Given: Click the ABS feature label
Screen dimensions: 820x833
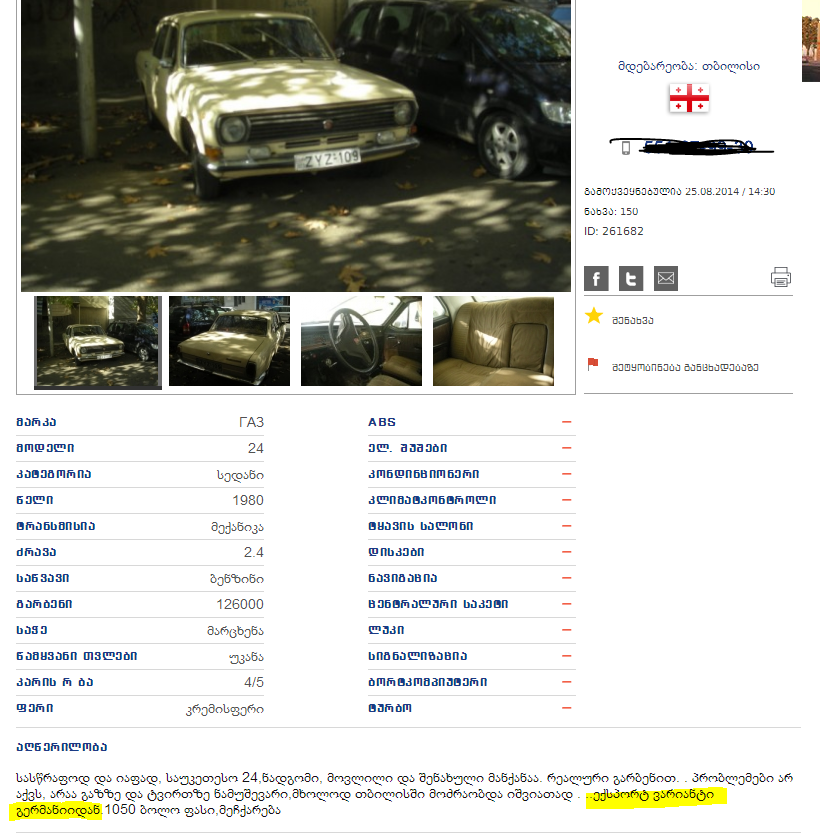Looking at the screenshot, I should click(382, 422).
